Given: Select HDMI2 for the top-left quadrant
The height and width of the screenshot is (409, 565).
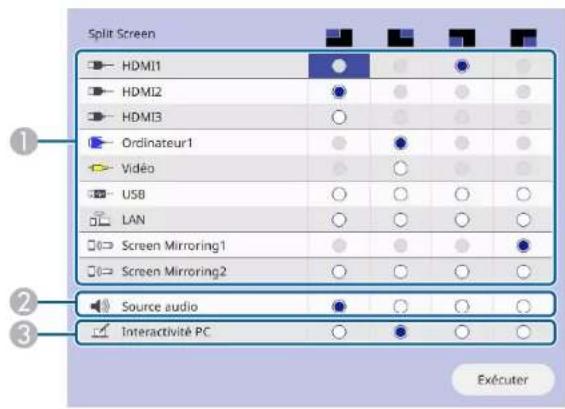Looking at the screenshot, I should 339,92.
